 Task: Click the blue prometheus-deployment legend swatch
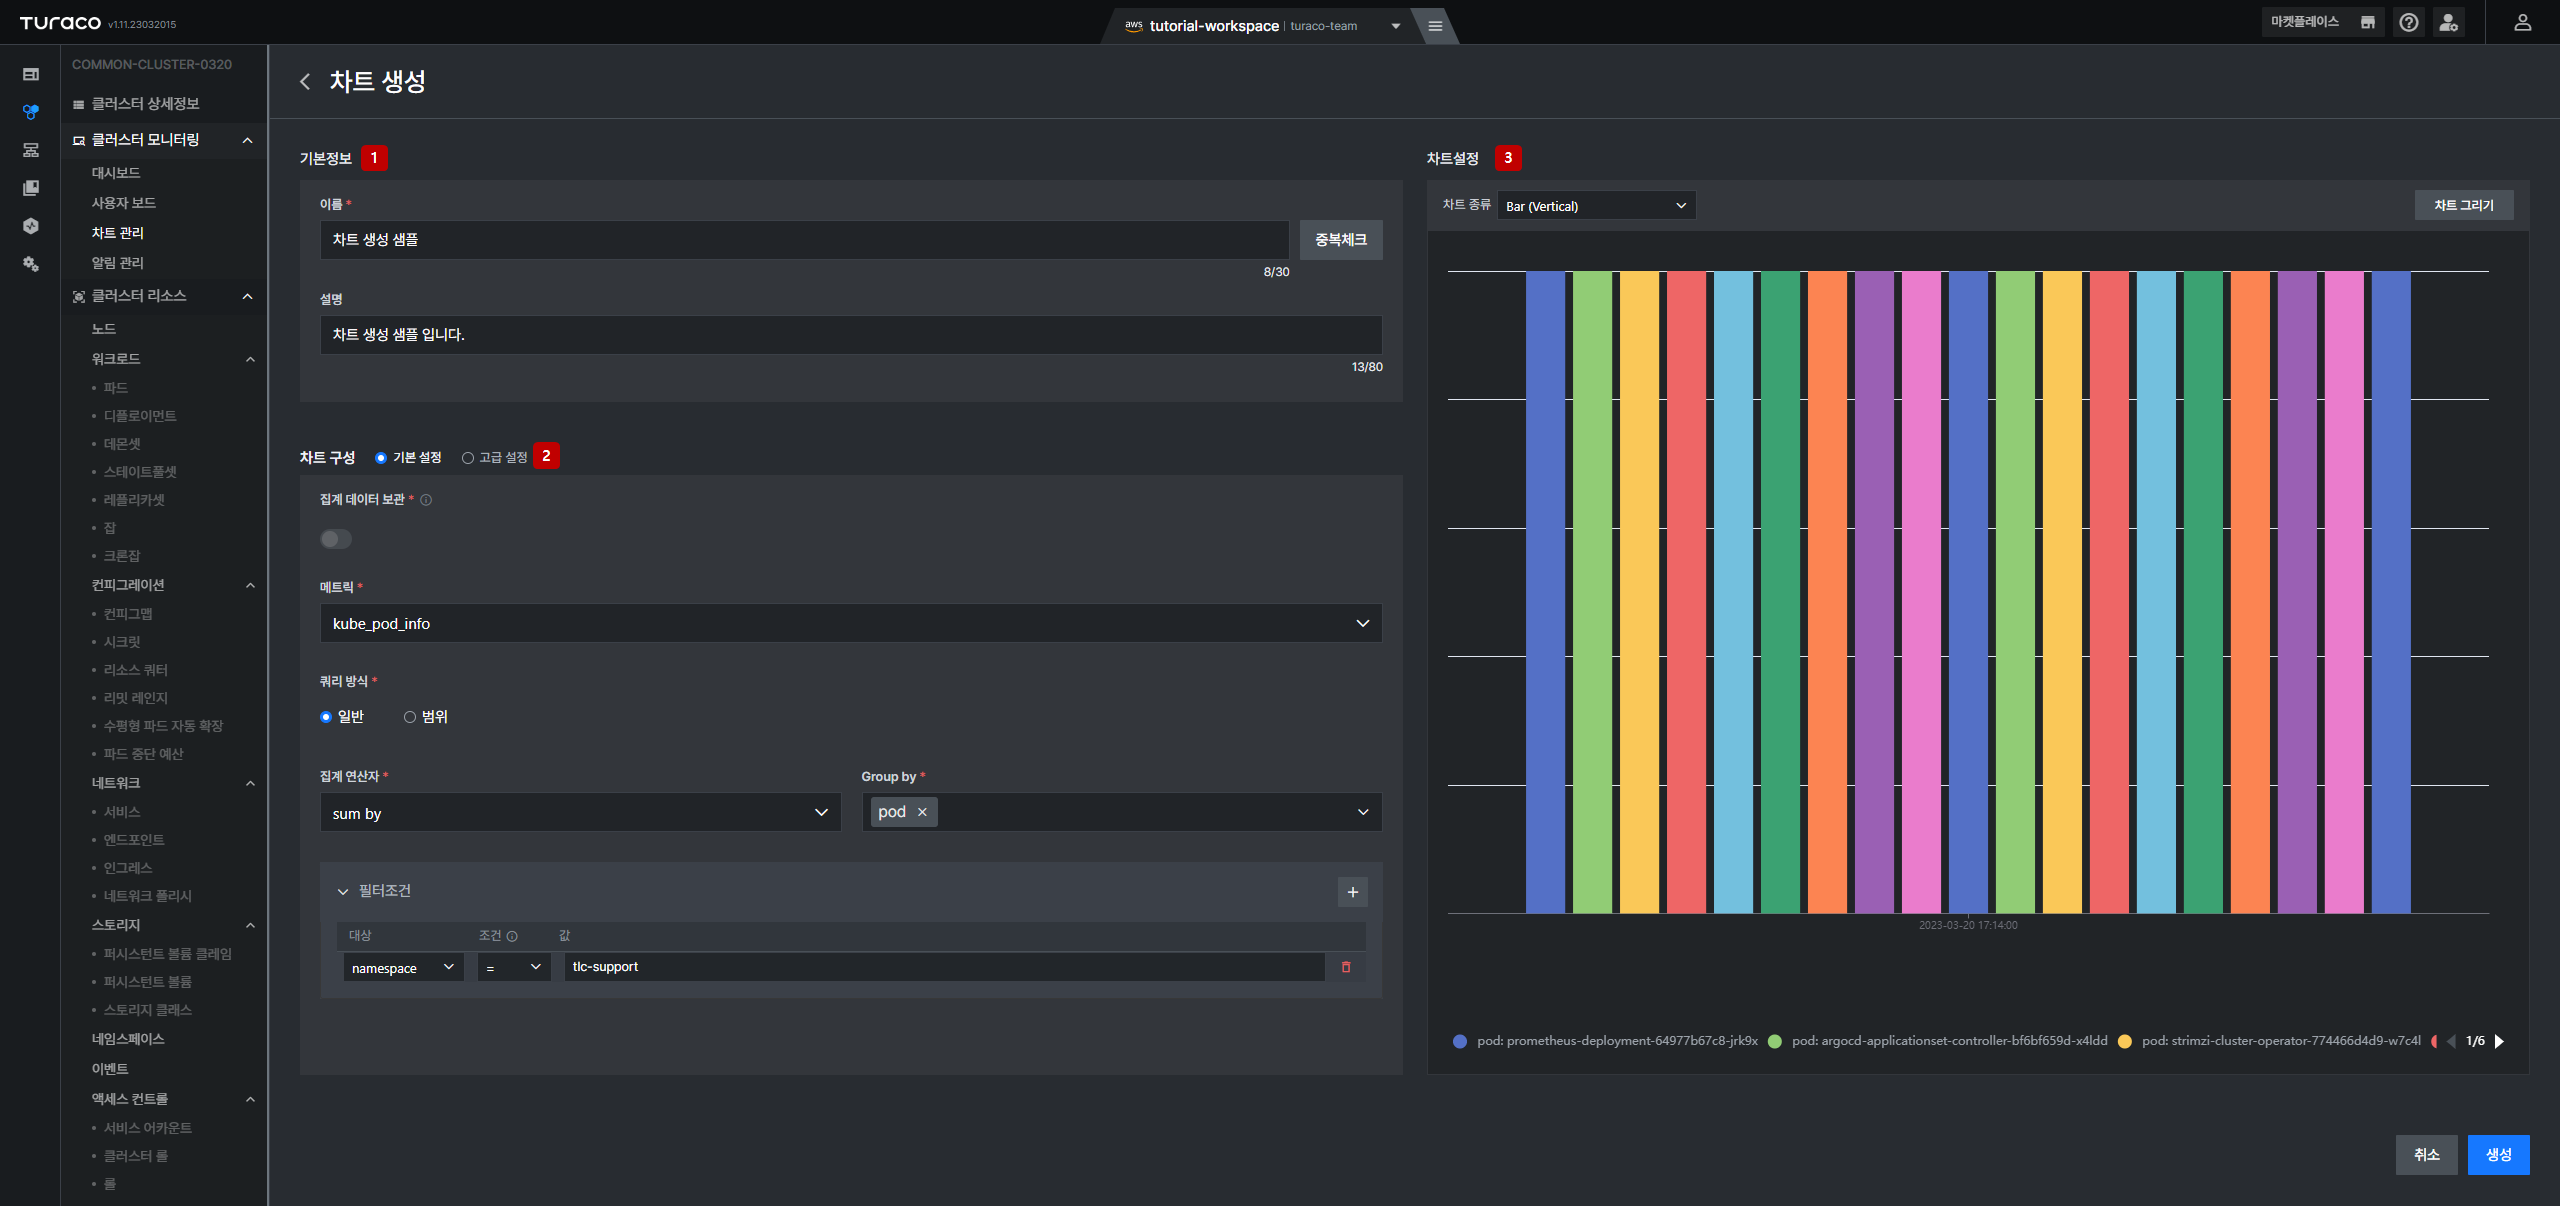tap(1460, 1041)
